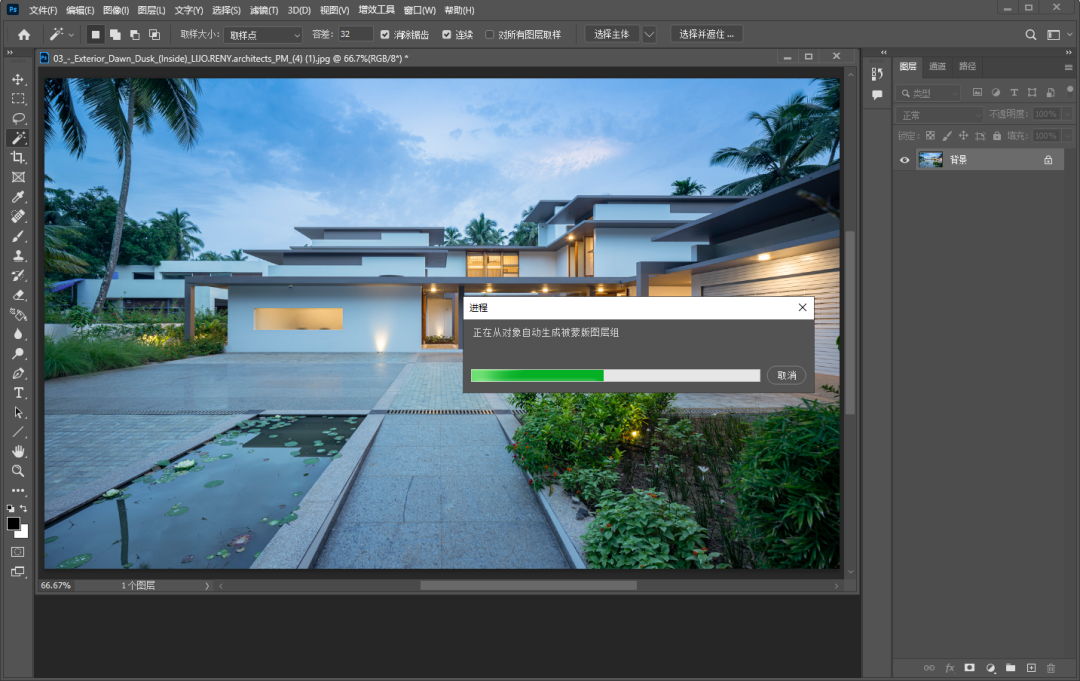Screen dimensions: 1080x681
Task: Toggle the 消除锯齿 anti-alias checkbox
Action: [x=385, y=34]
